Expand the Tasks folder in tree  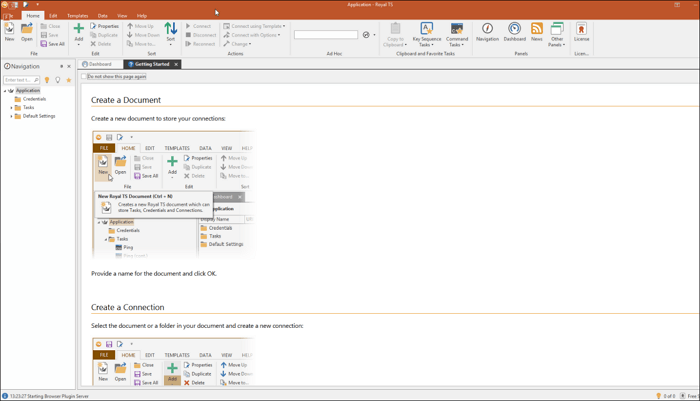[11, 108]
